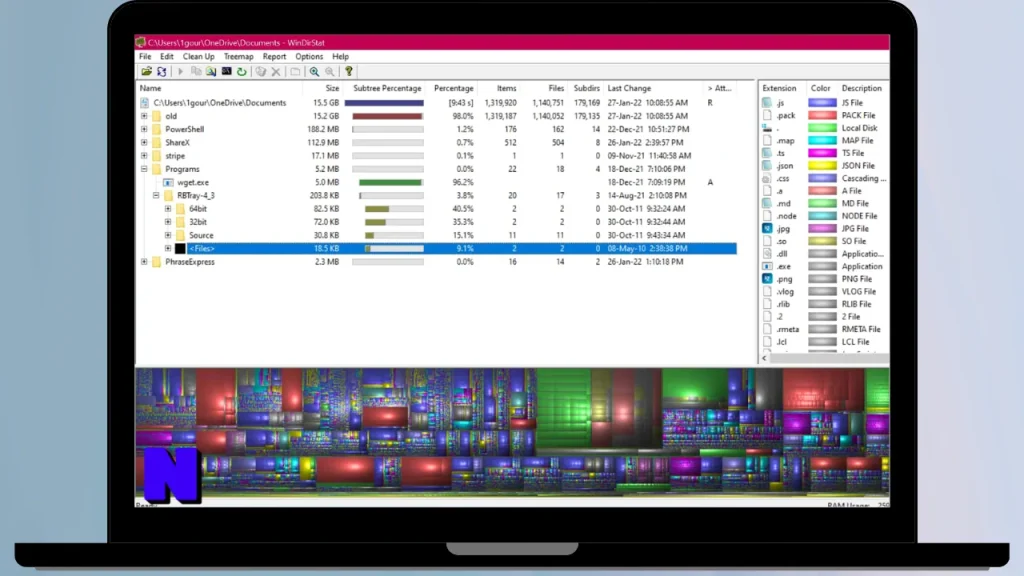Collapse the RBTray-4_3 folder node
This screenshot has width=1024, height=576.
tap(156, 195)
